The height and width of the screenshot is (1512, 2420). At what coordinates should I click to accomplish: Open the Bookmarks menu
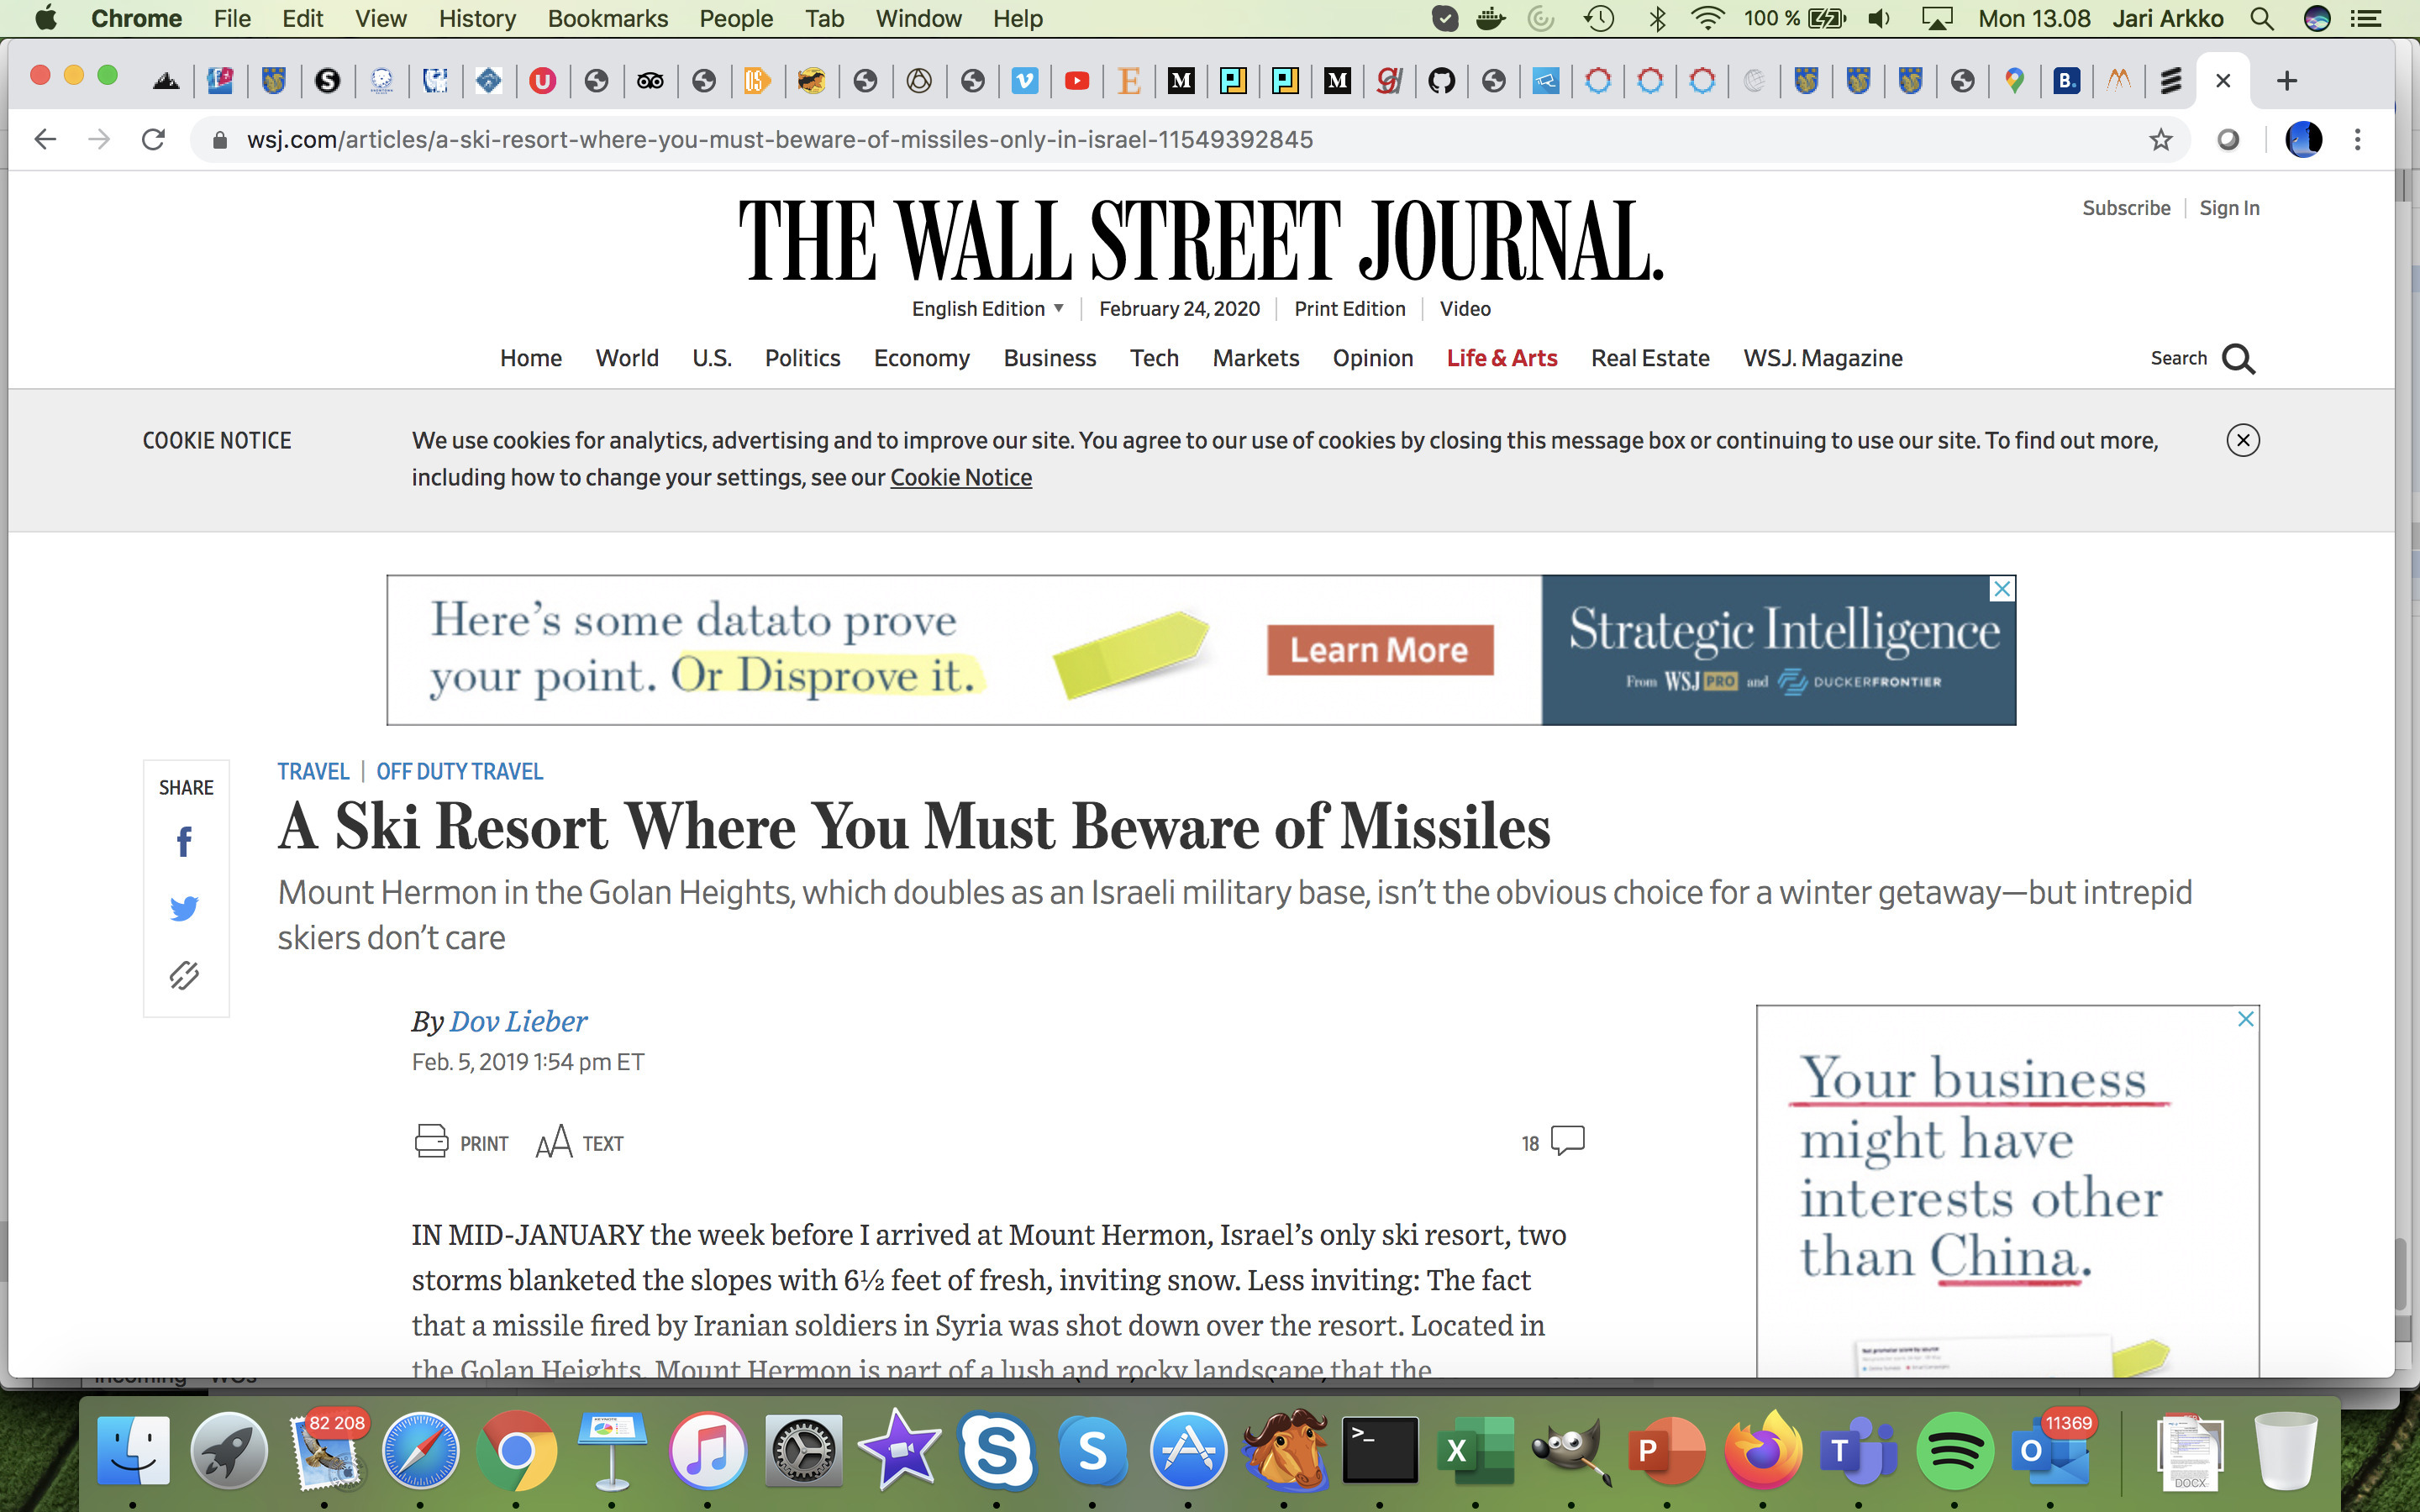click(607, 18)
